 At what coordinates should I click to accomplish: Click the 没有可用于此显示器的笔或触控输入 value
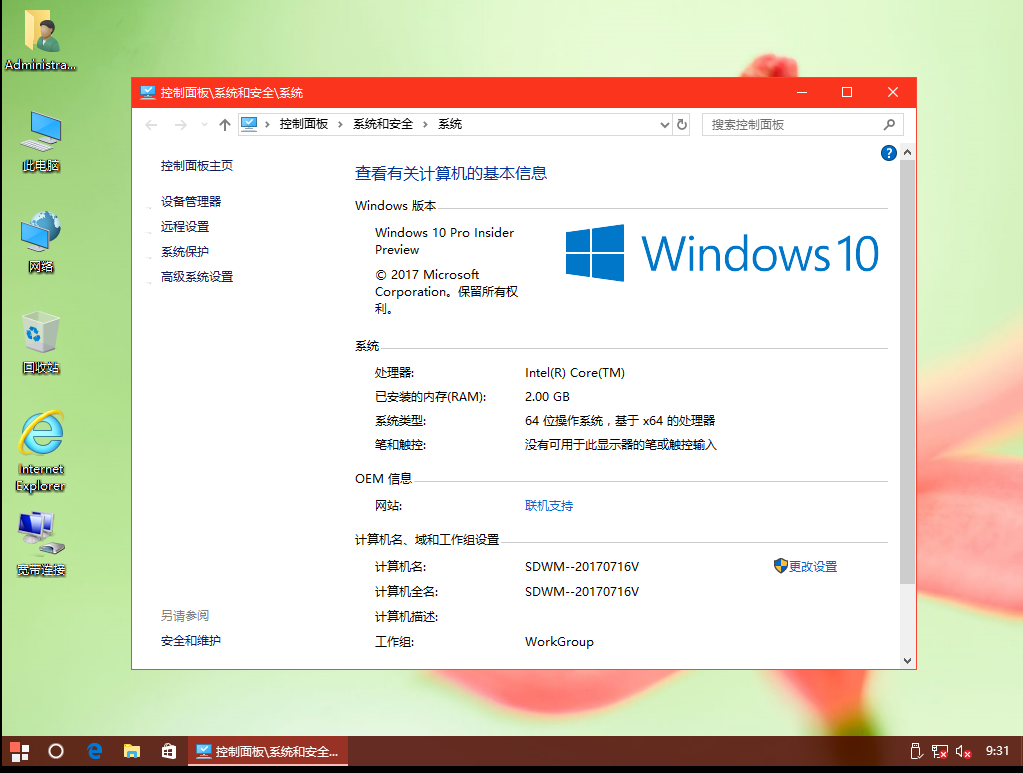pos(621,445)
